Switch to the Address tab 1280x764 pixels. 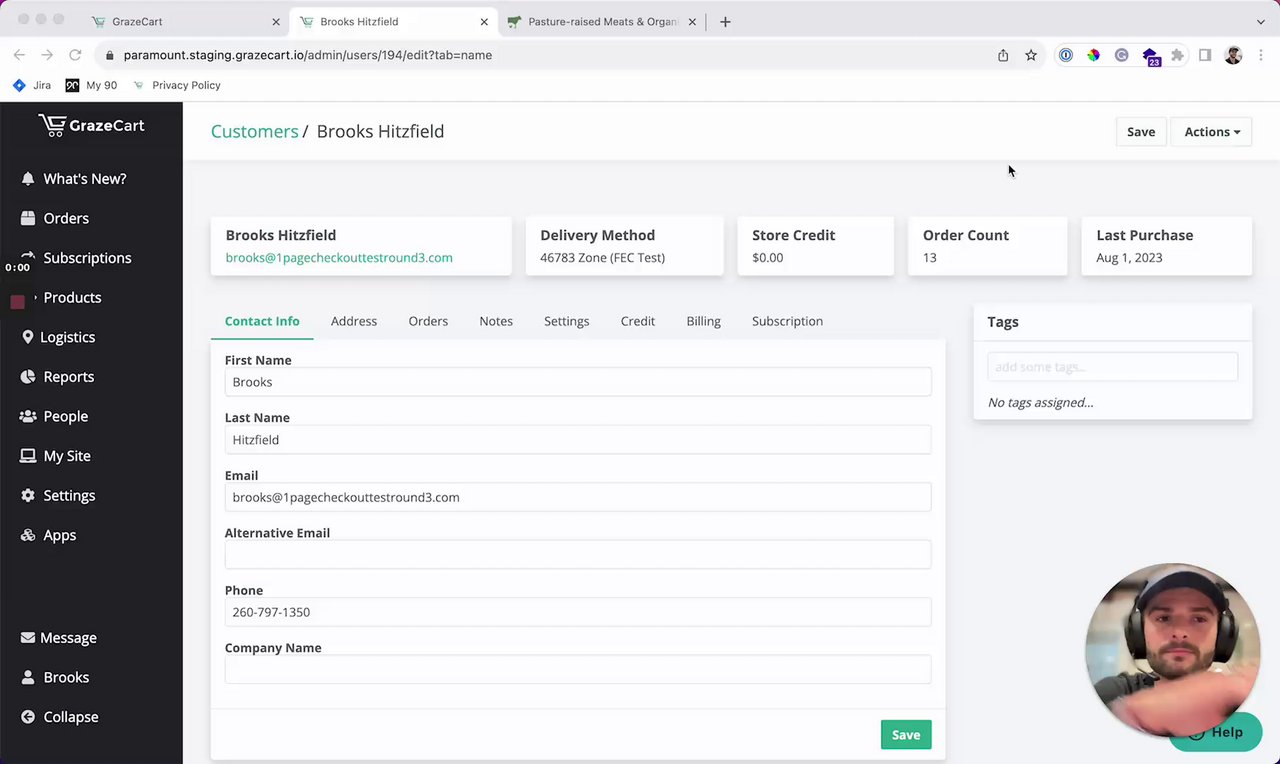(354, 321)
